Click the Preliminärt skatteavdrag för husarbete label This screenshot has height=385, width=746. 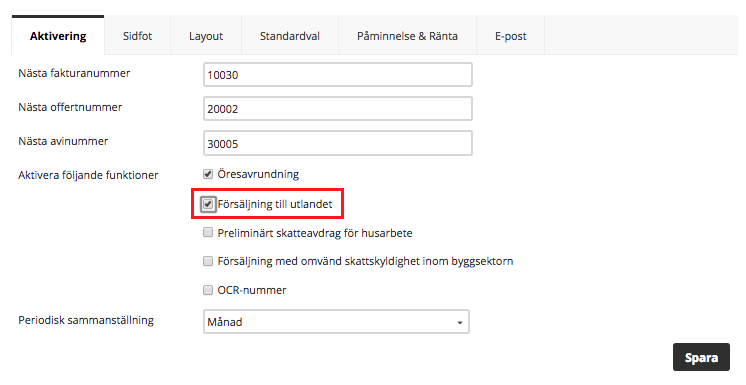coord(315,233)
